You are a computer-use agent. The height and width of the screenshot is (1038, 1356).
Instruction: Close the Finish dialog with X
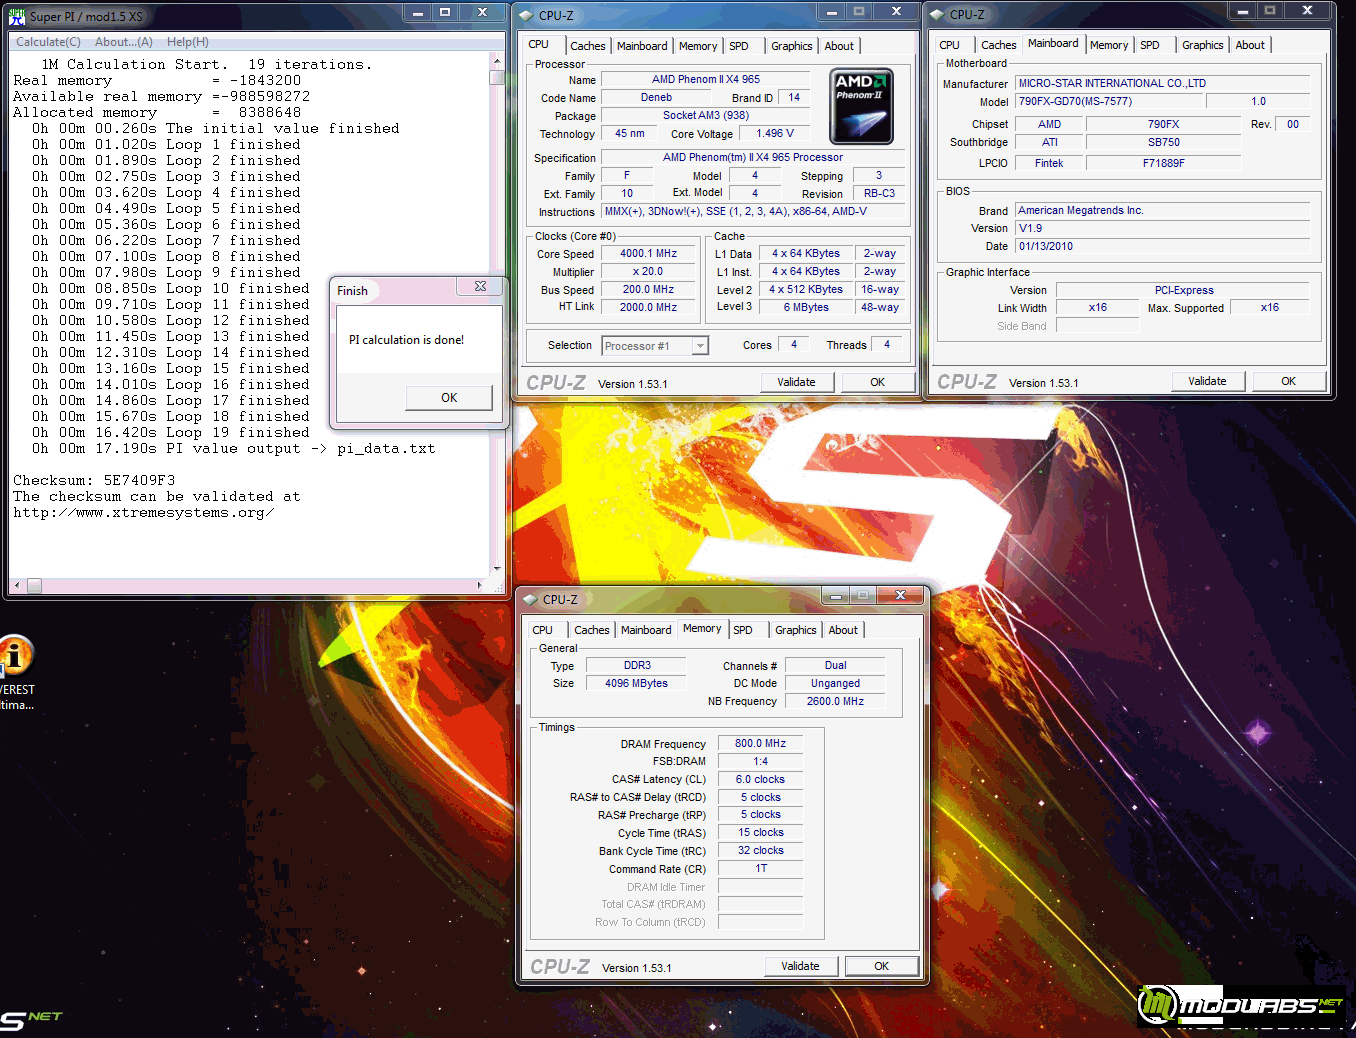[x=480, y=286]
